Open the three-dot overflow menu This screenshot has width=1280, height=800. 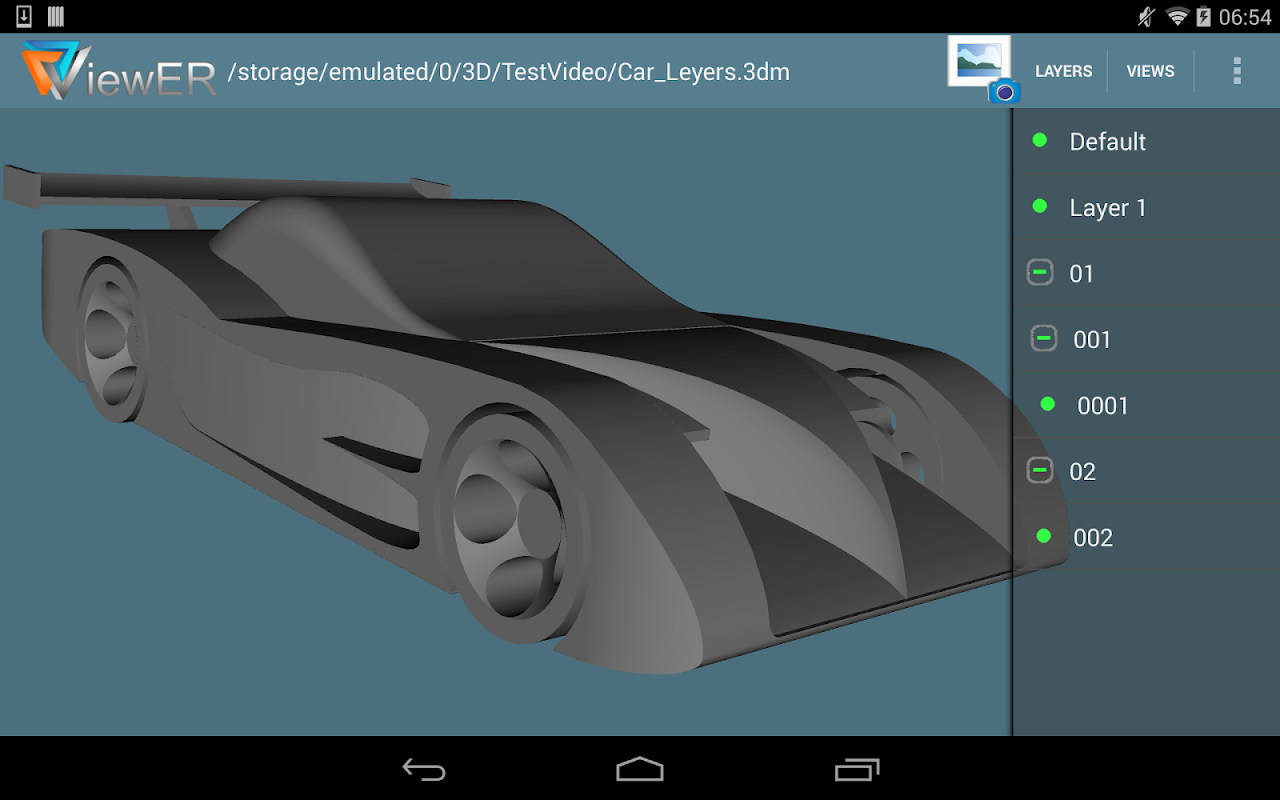tap(1237, 71)
